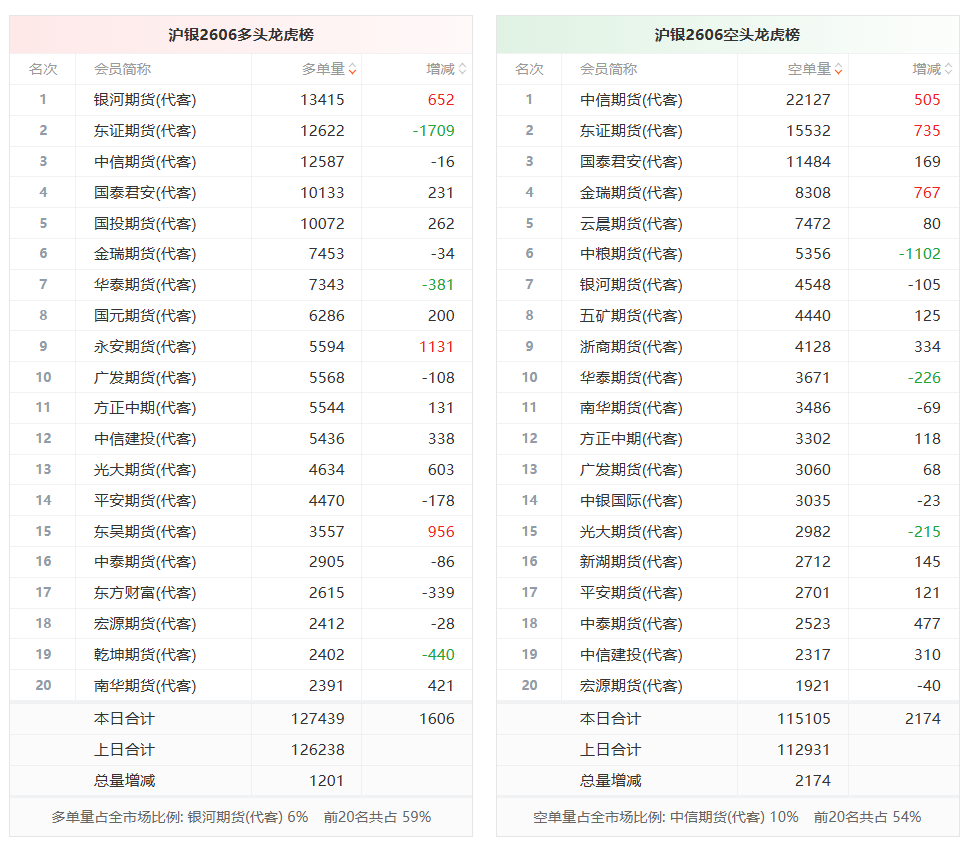Select 金瑞期货(代客) in short table rank 4
This screenshot has width=968, height=849.
point(632,193)
